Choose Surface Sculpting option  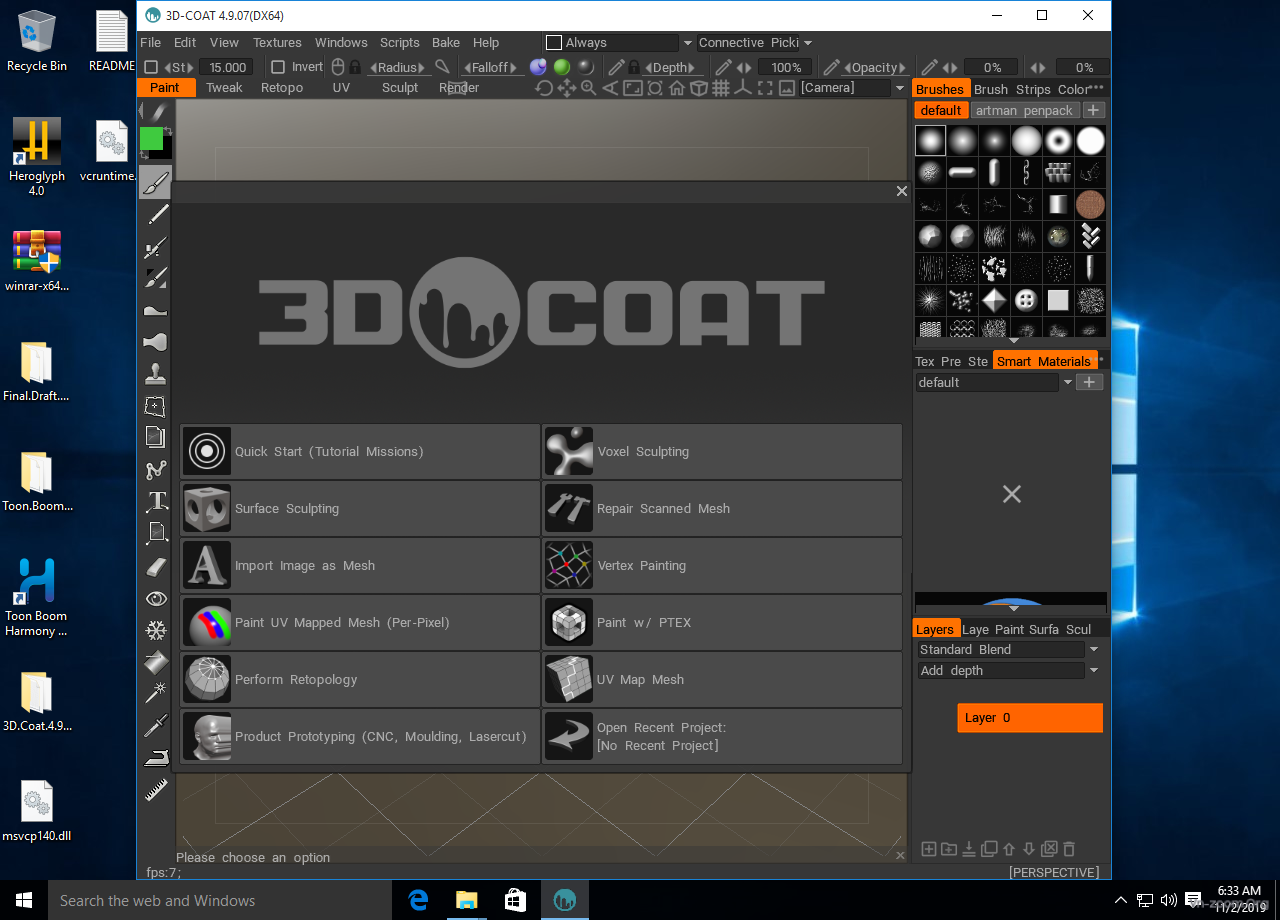tap(360, 509)
